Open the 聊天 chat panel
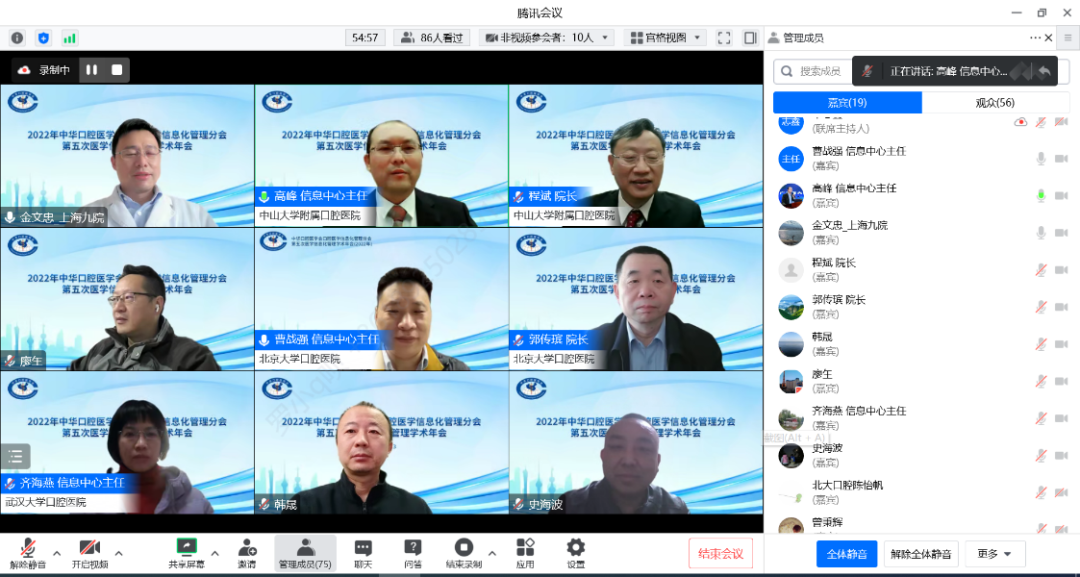 (x=363, y=548)
